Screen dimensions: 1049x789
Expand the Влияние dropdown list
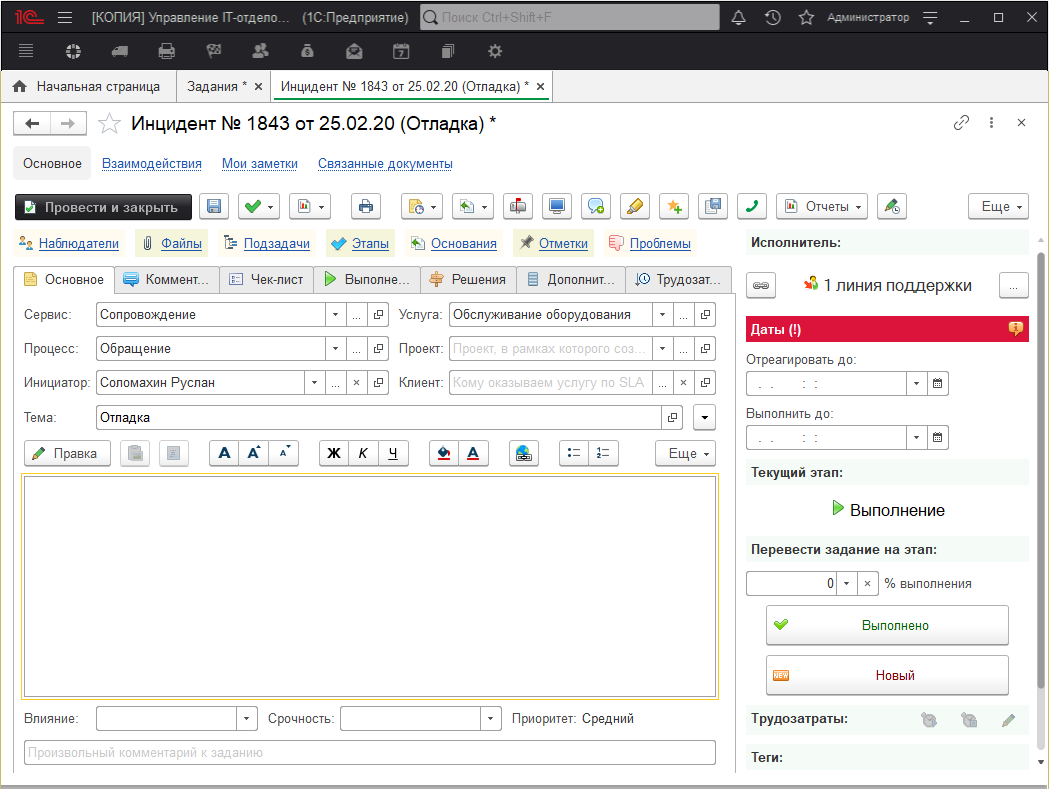247,719
